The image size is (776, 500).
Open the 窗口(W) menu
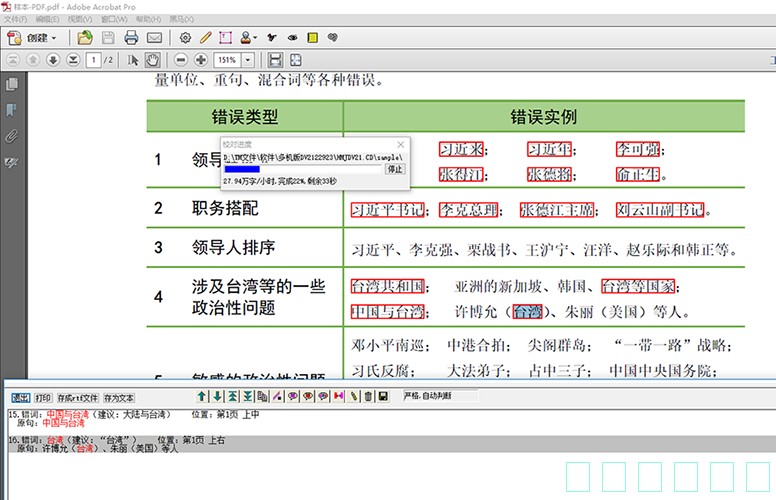point(114,19)
